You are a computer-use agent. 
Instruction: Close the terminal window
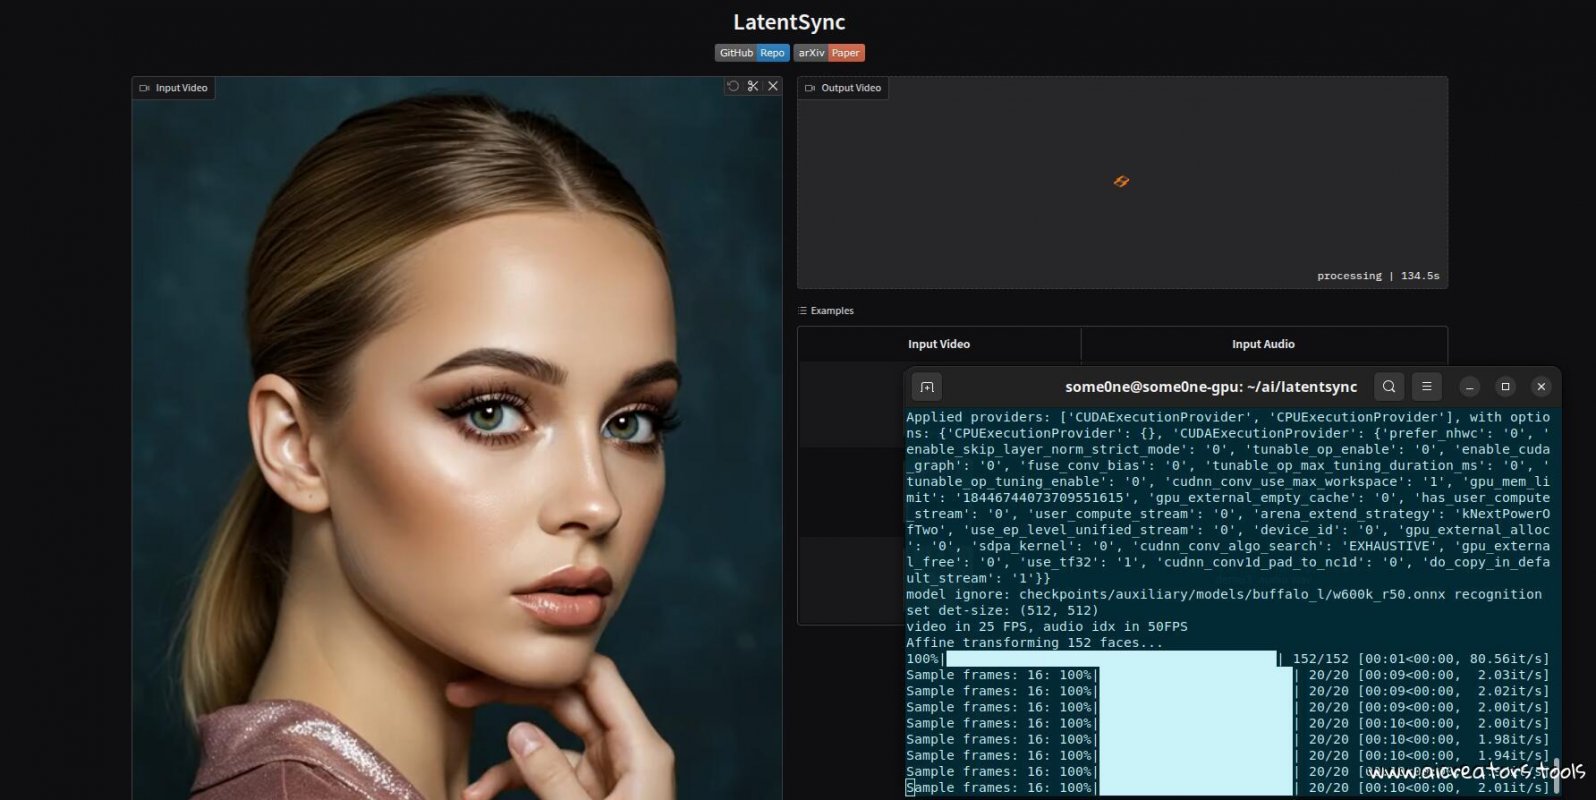point(1541,386)
